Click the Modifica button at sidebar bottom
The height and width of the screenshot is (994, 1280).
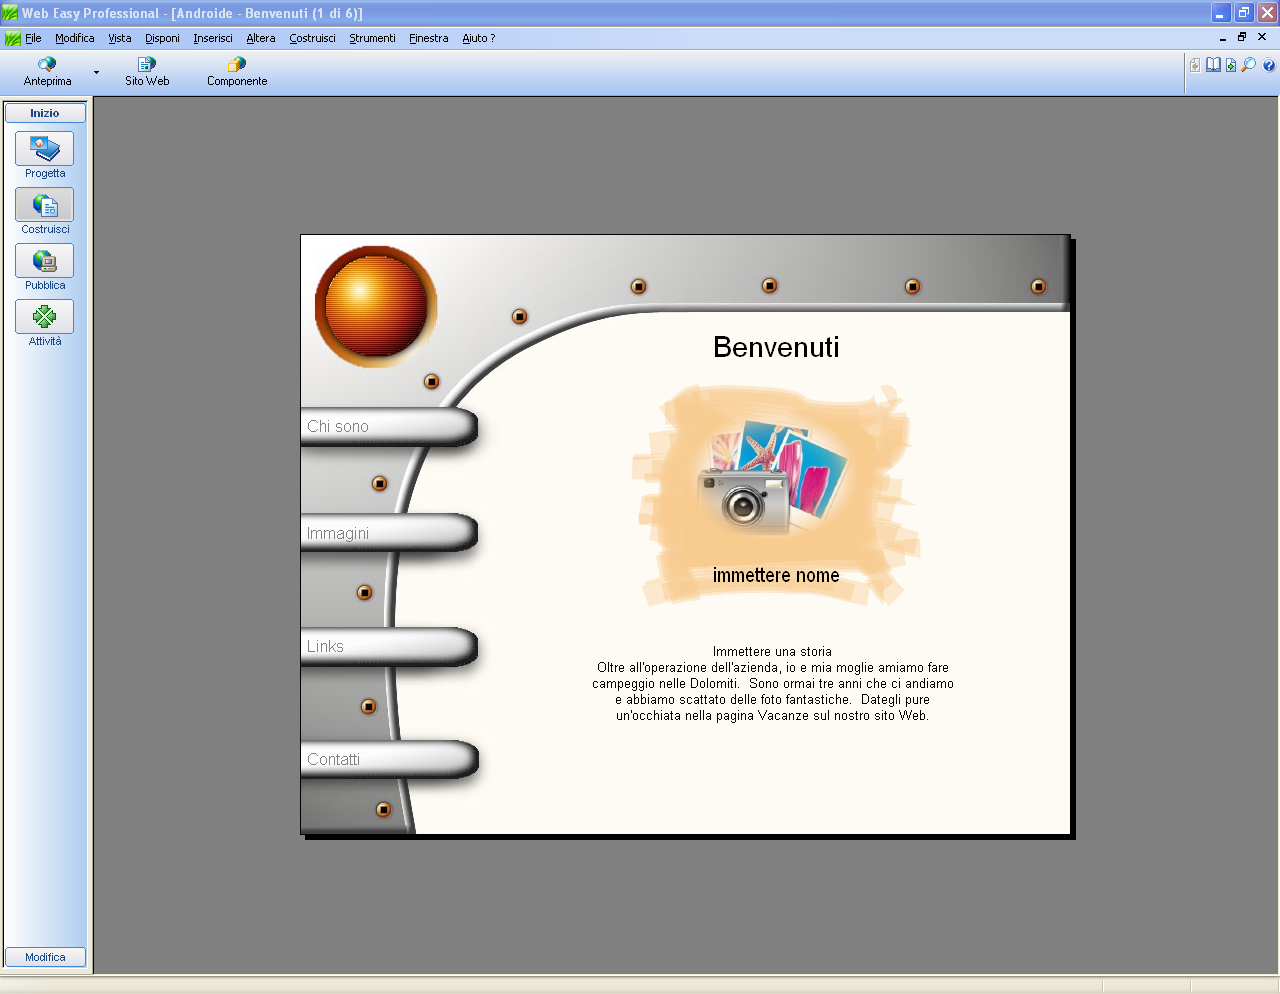point(45,957)
